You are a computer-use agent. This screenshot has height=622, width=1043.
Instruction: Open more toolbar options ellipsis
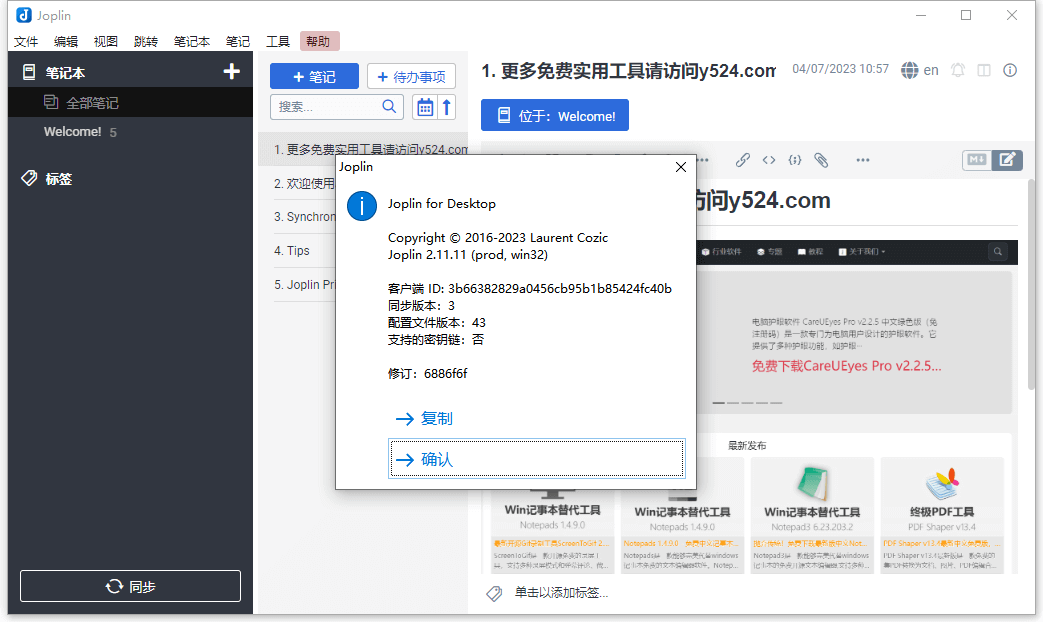tap(863, 160)
